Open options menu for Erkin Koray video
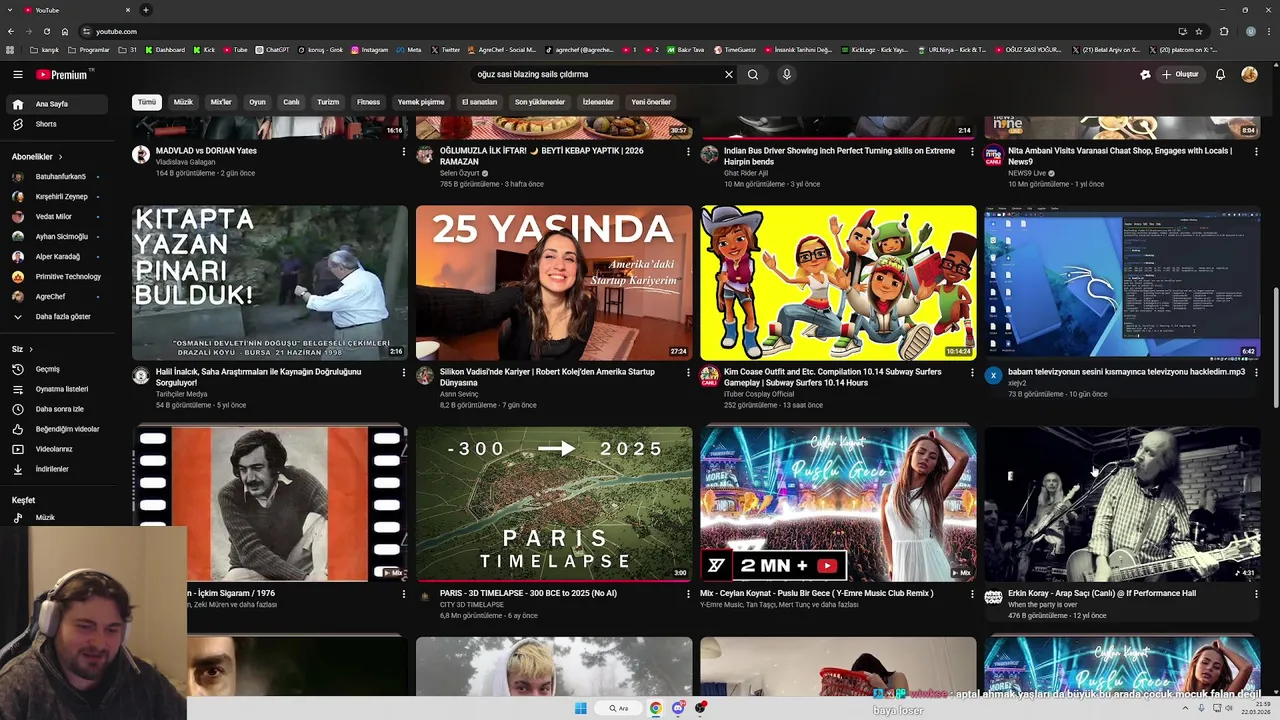This screenshot has height=720, width=1280. click(x=1256, y=594)
